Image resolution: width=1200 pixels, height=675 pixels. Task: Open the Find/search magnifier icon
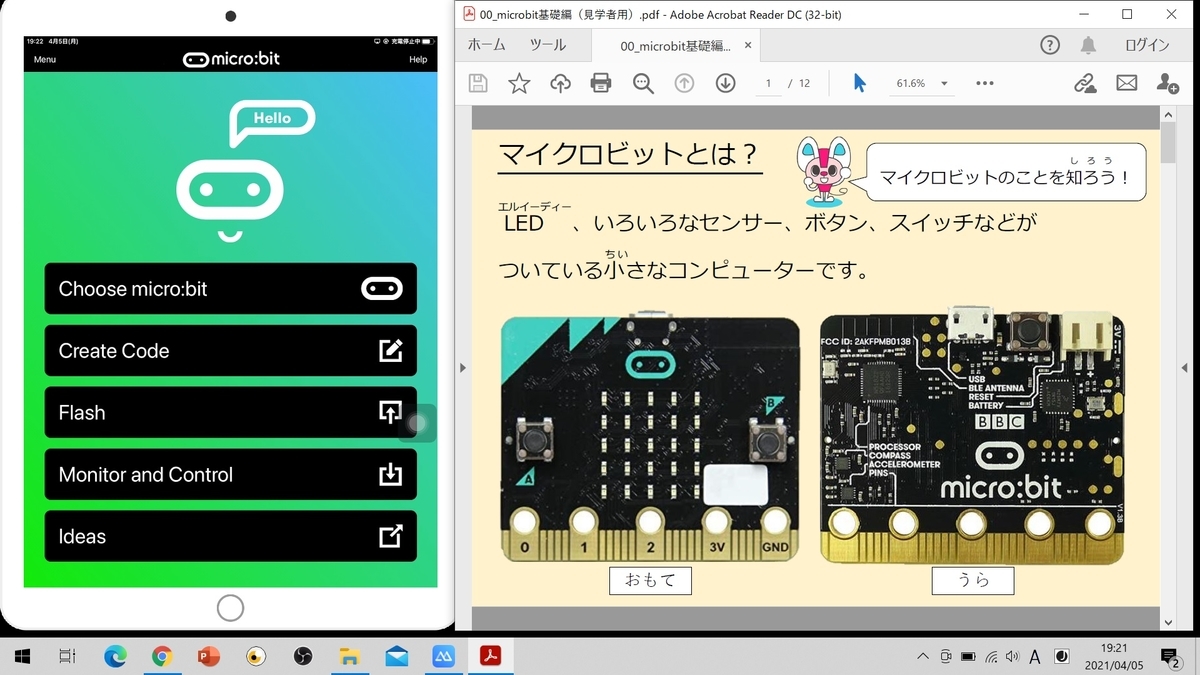point(641,83)
